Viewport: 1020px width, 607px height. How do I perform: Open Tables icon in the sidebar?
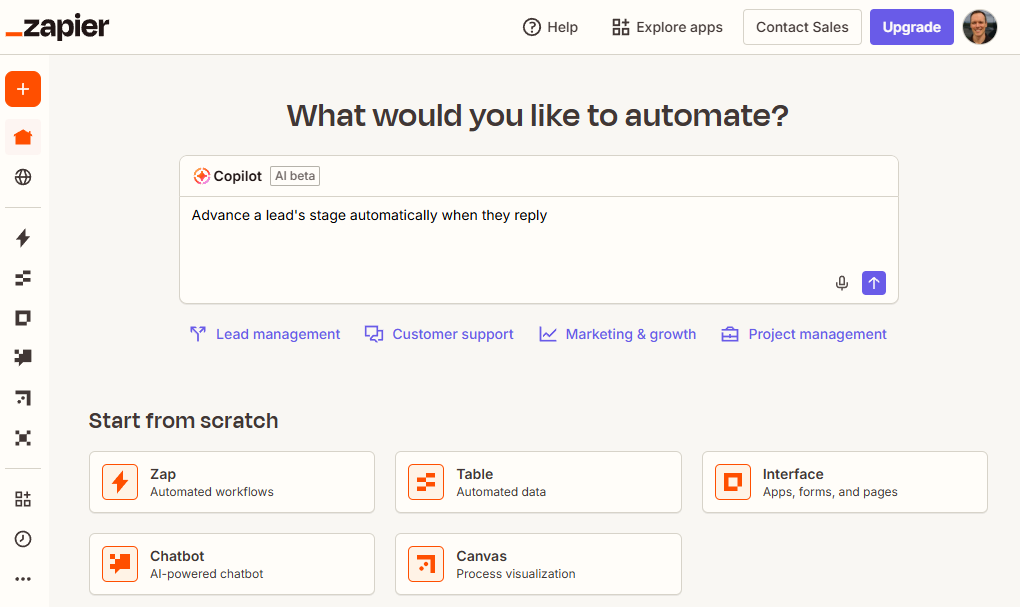click(x=23, y=278)
